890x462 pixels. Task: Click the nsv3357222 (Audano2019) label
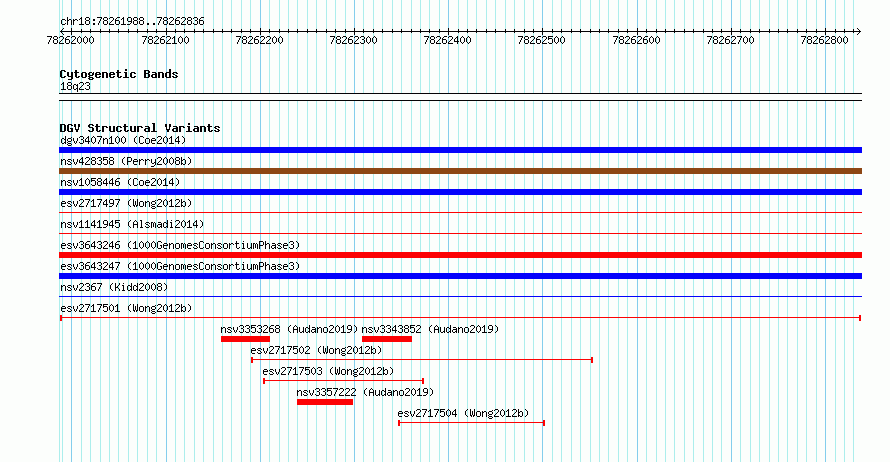[365, 392]
